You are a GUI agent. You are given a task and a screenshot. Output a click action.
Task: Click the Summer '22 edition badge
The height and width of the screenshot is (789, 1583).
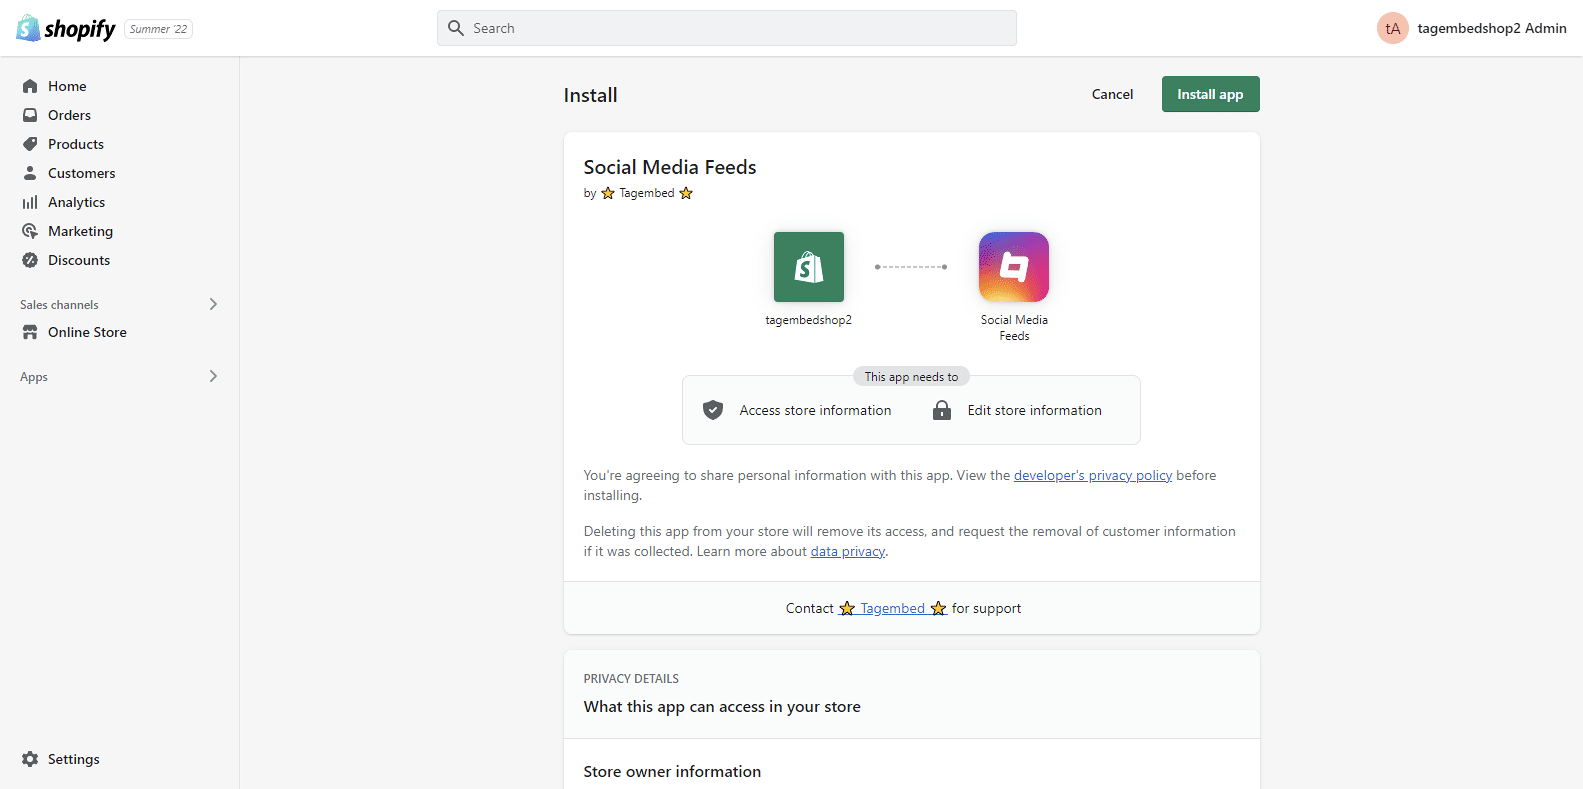(158, 29)
